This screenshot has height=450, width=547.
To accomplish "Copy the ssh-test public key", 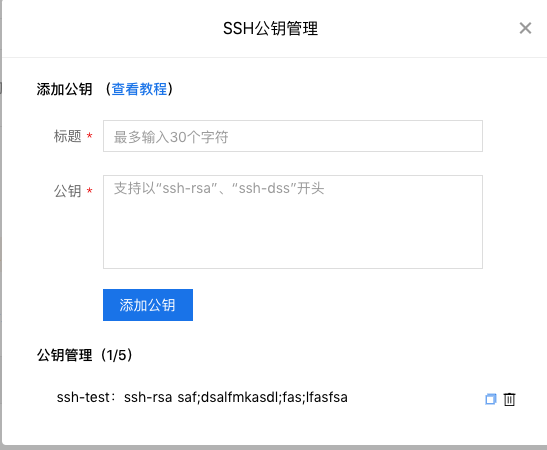I will pos(490,399).
